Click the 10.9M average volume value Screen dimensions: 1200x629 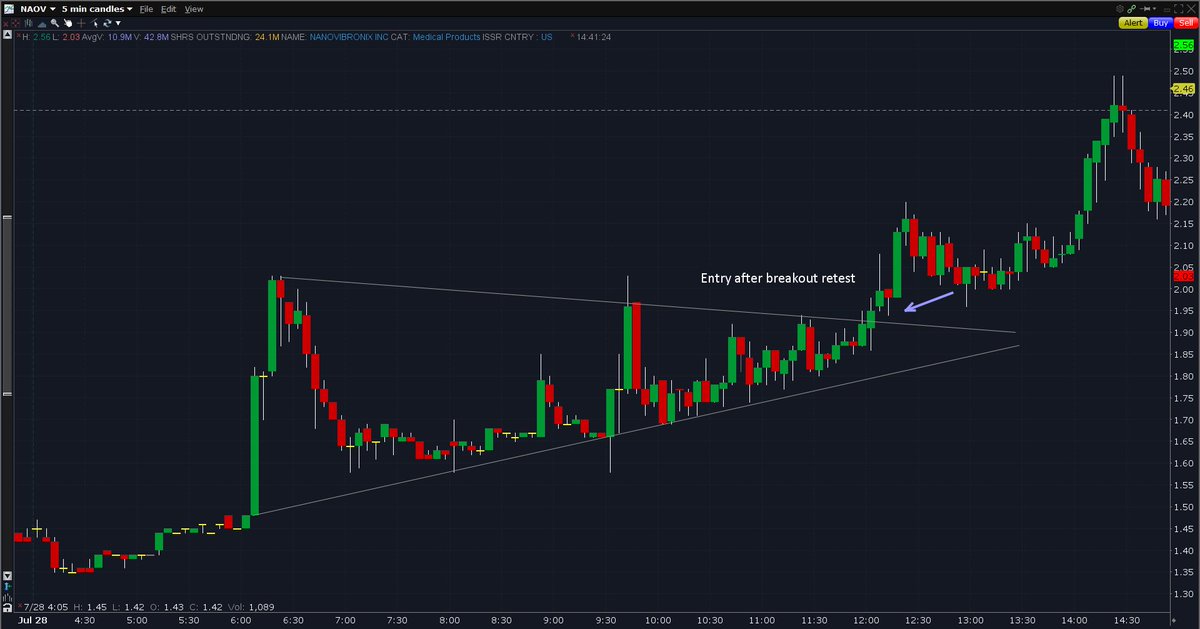(x=119, y=37)
